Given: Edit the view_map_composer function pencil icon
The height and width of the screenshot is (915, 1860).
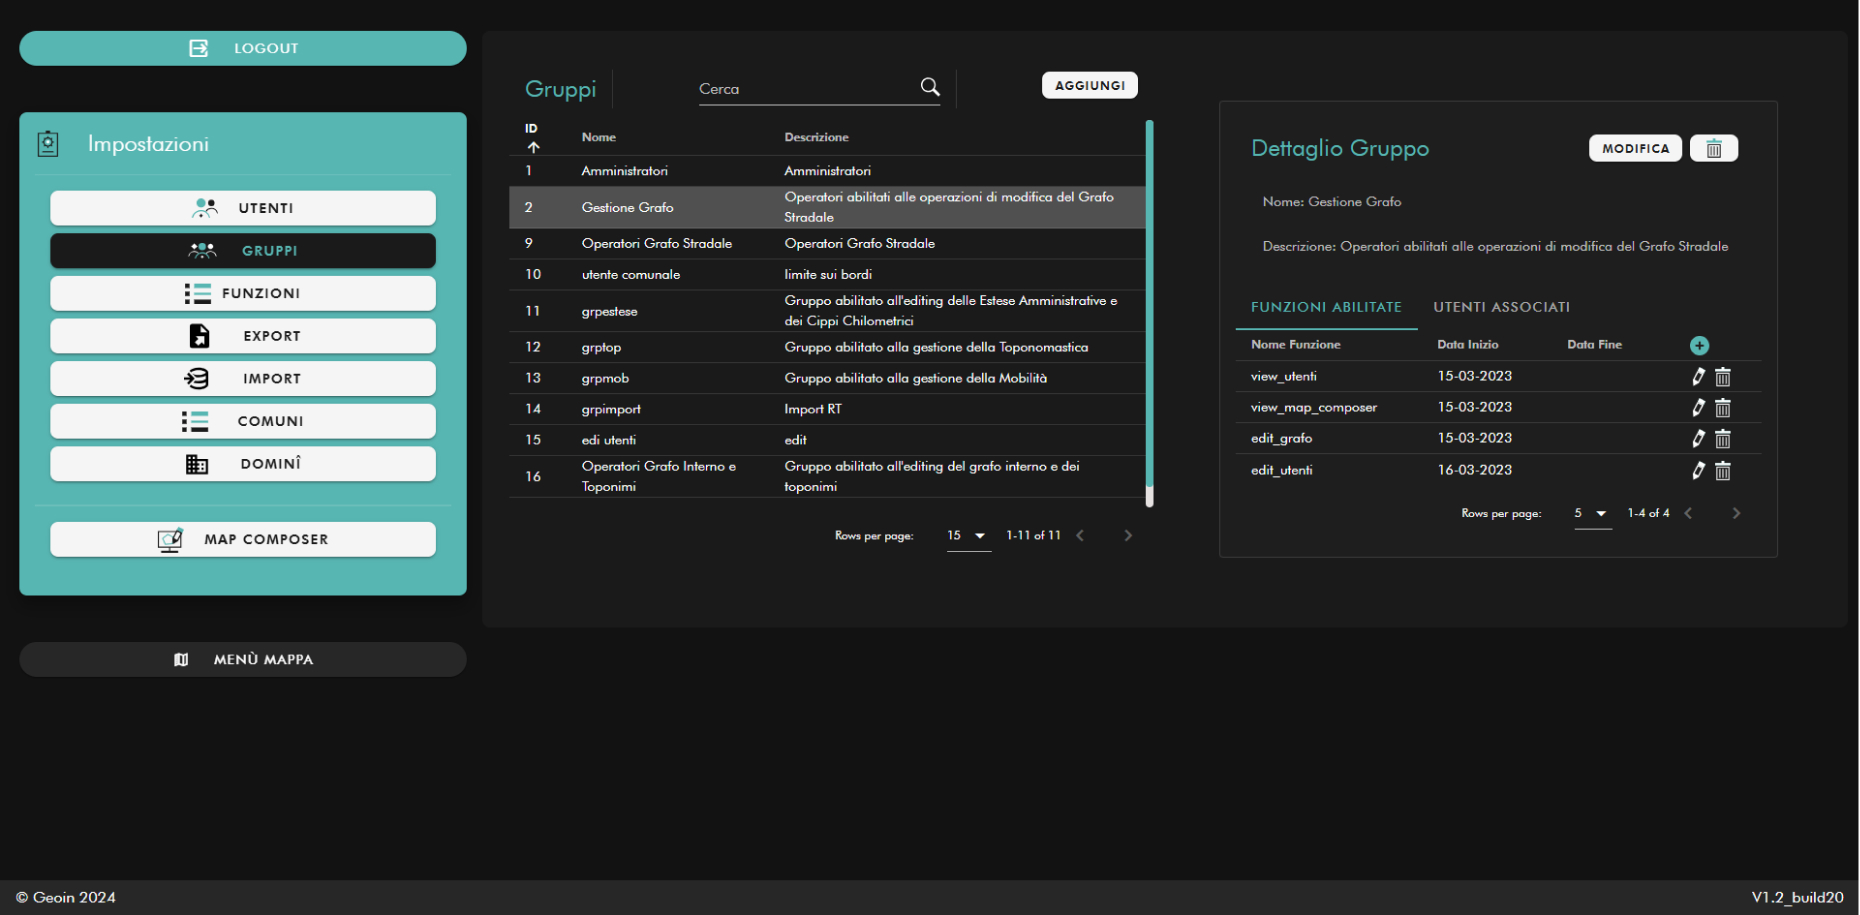Looking at the screenshot, I should [x=1698, y=407].
